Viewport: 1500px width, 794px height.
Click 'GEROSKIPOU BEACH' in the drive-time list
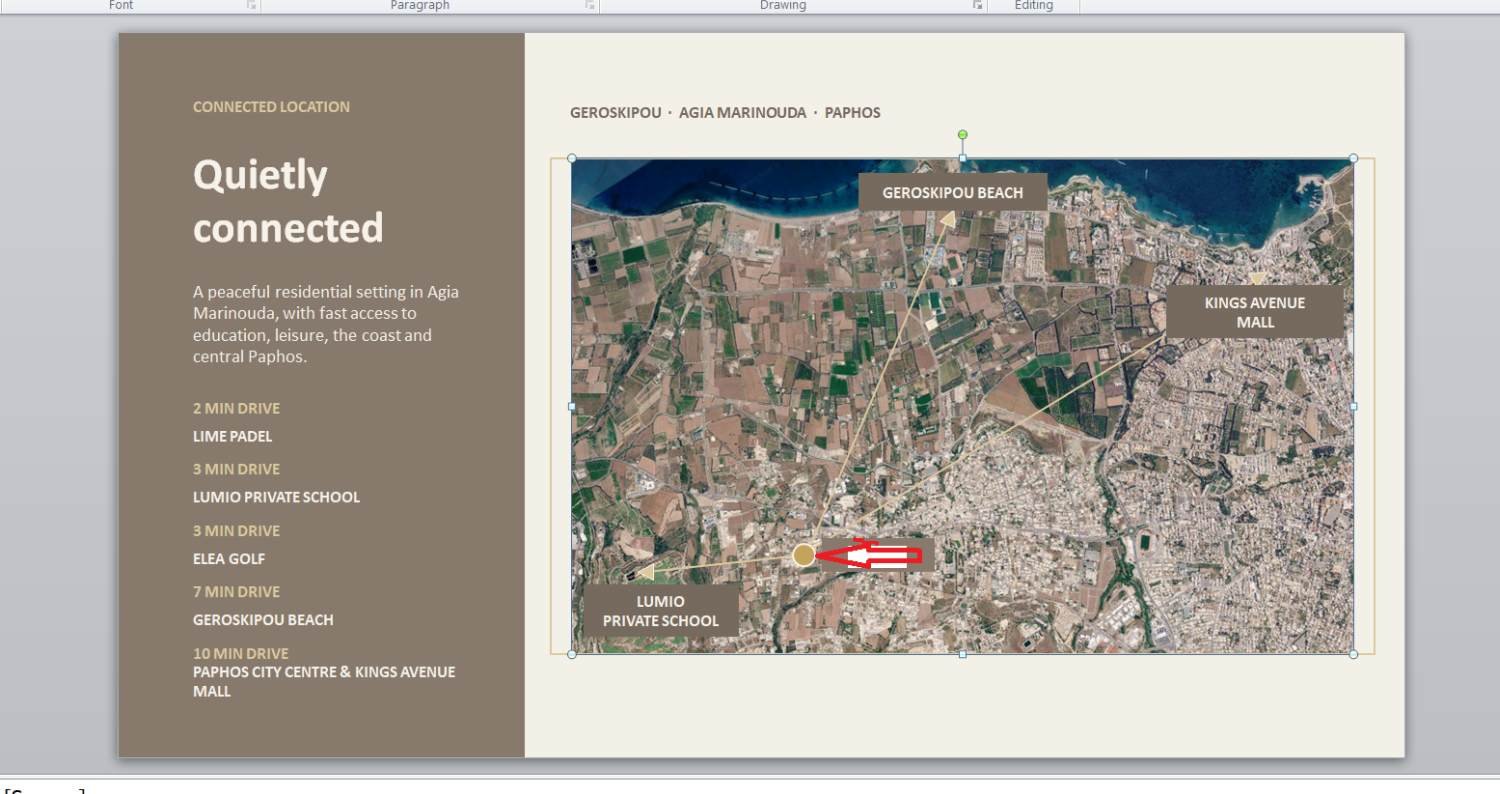pyautogui.click(x=263, y=620)
